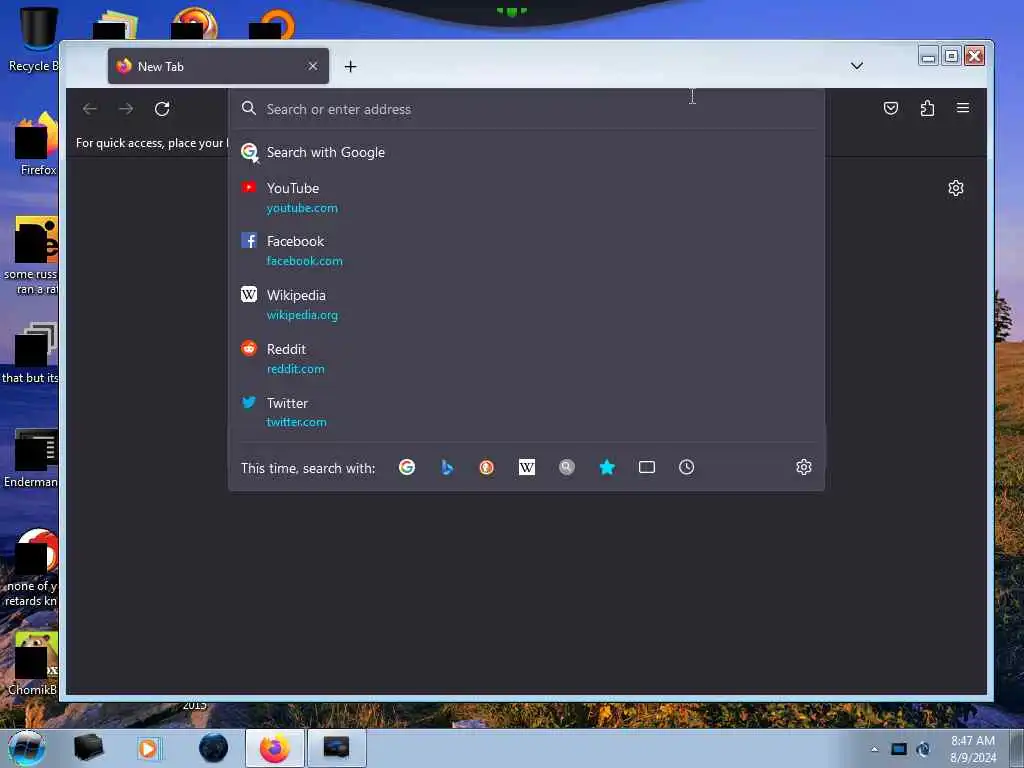Open the facebook.com link
Viewport: 1024px width, 768px height.
click(x=304, y=261)
